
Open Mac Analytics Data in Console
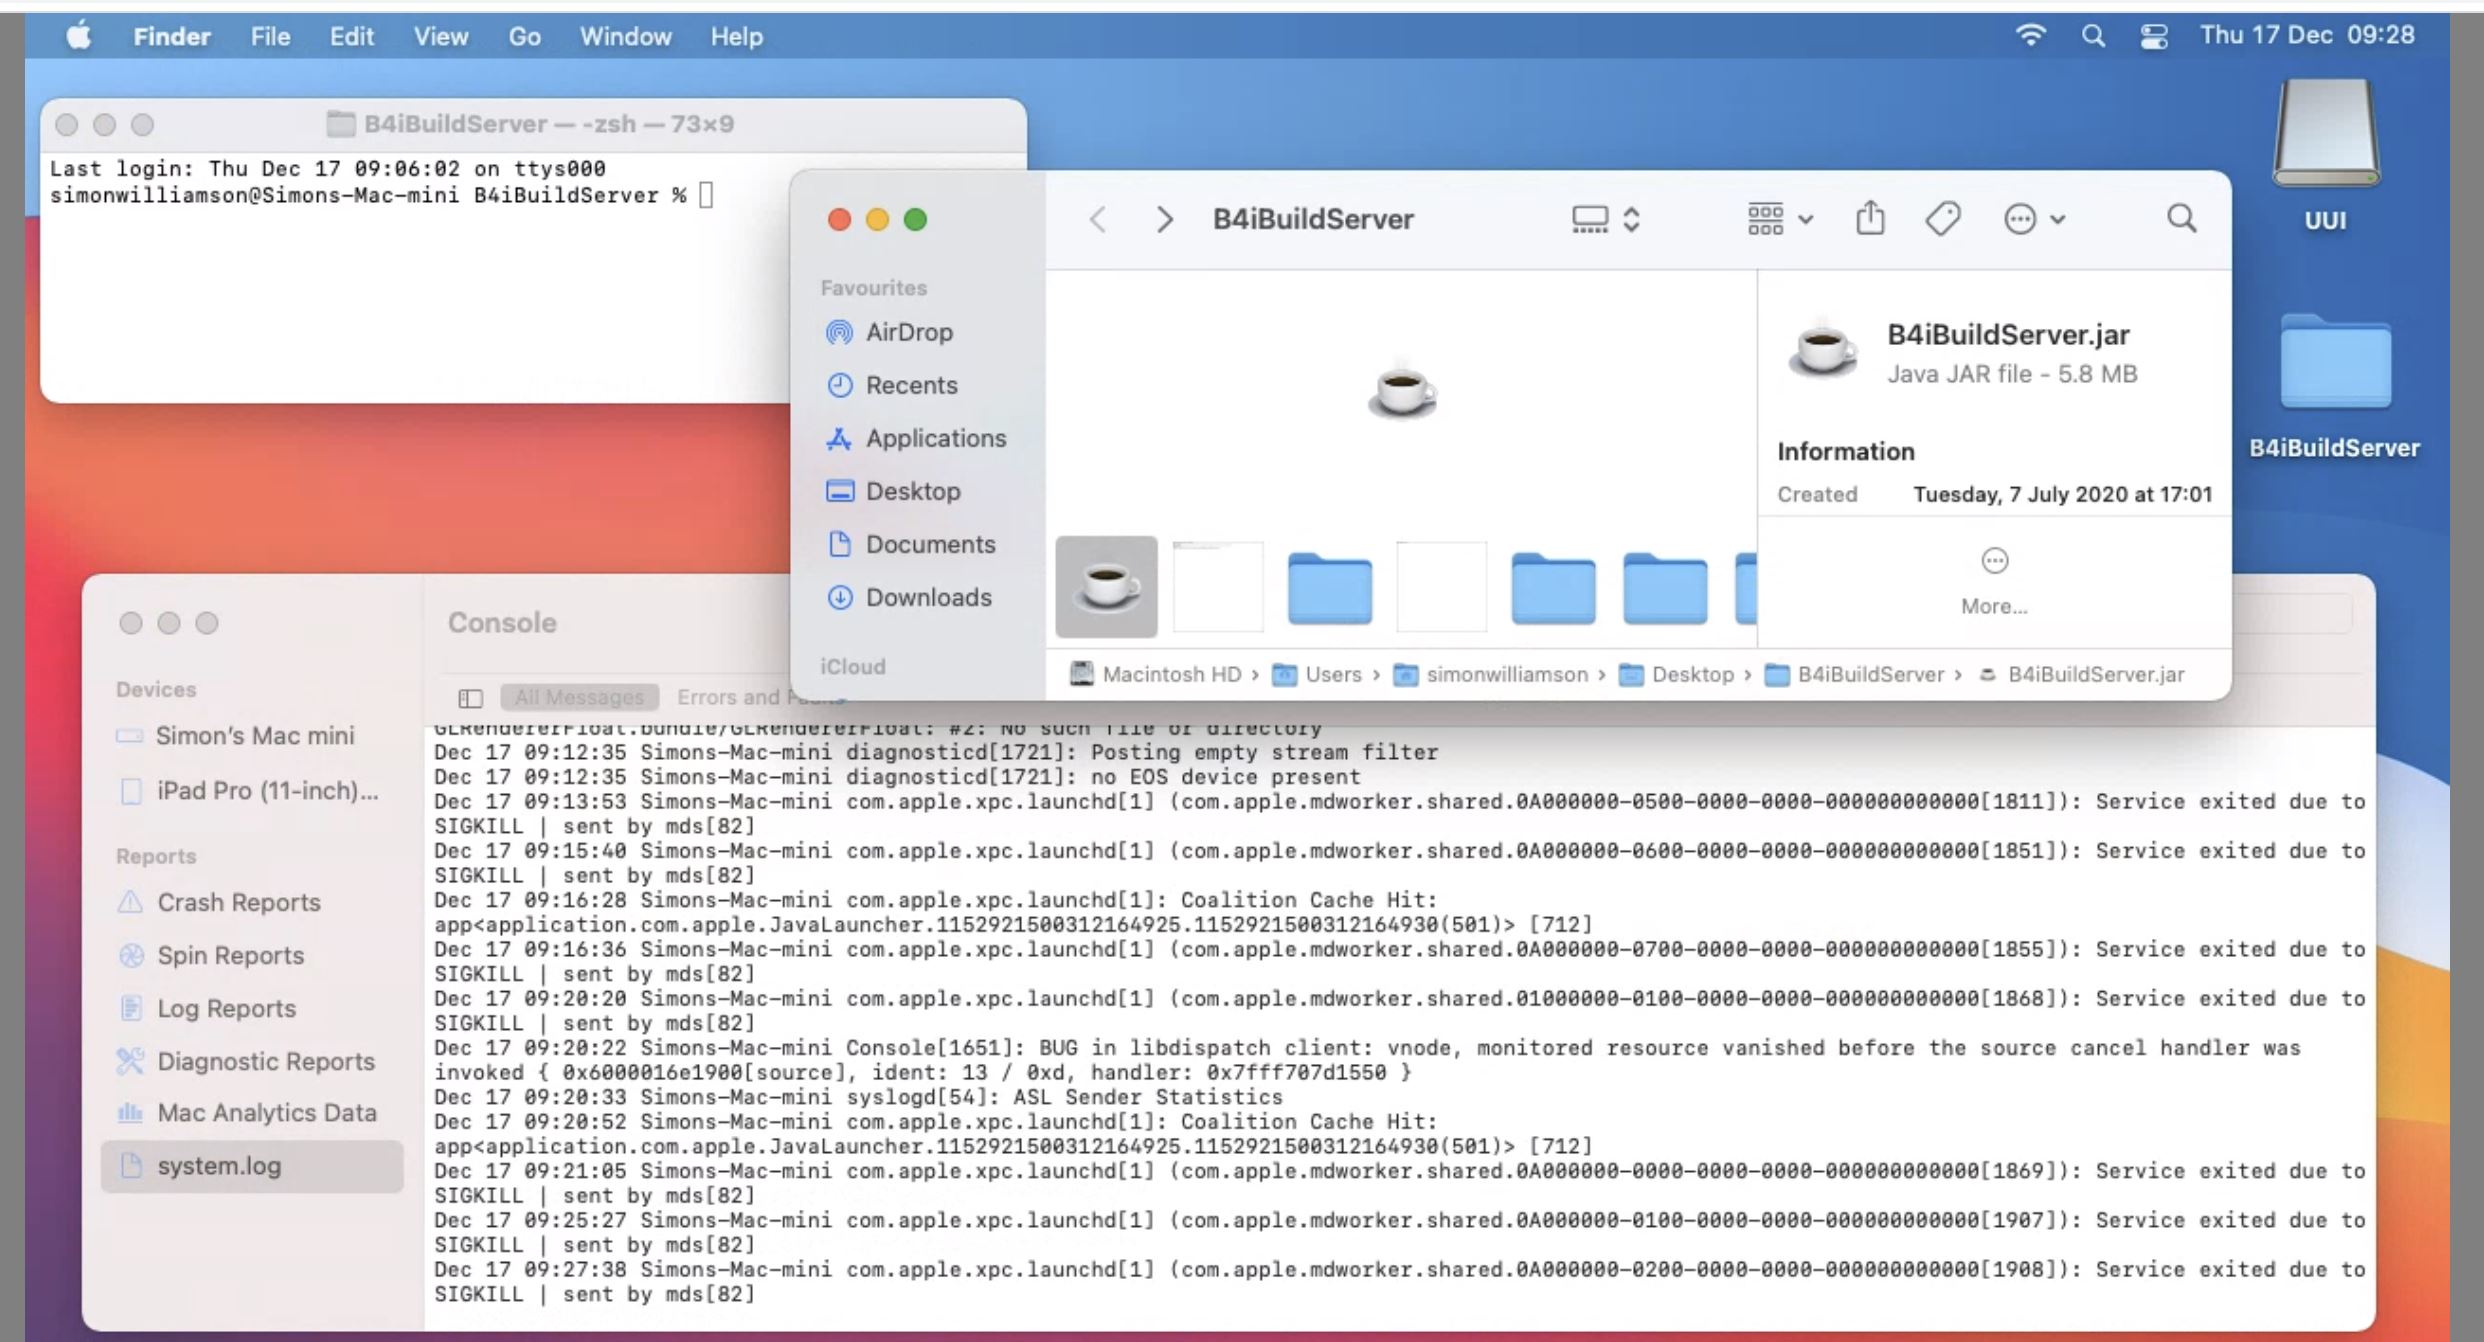click(x=266, y=1113)
